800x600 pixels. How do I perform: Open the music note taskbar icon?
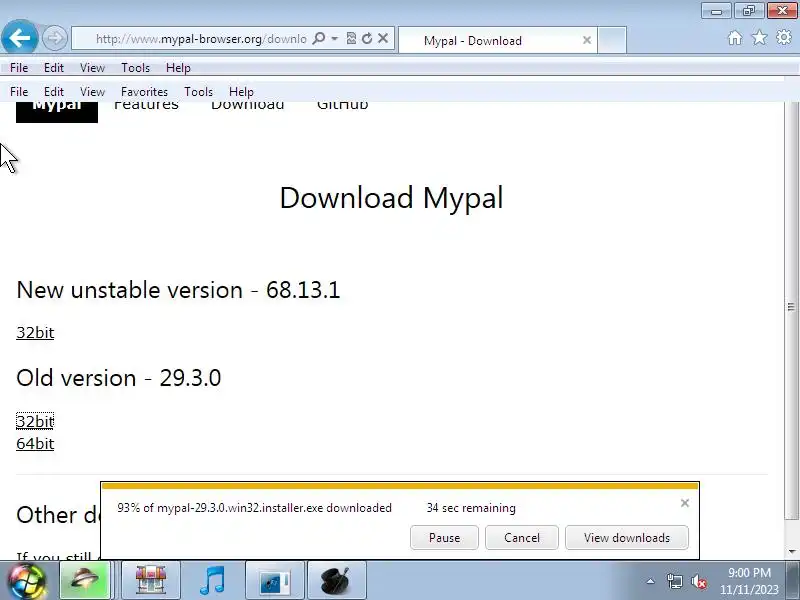click(x=213, y=580)
